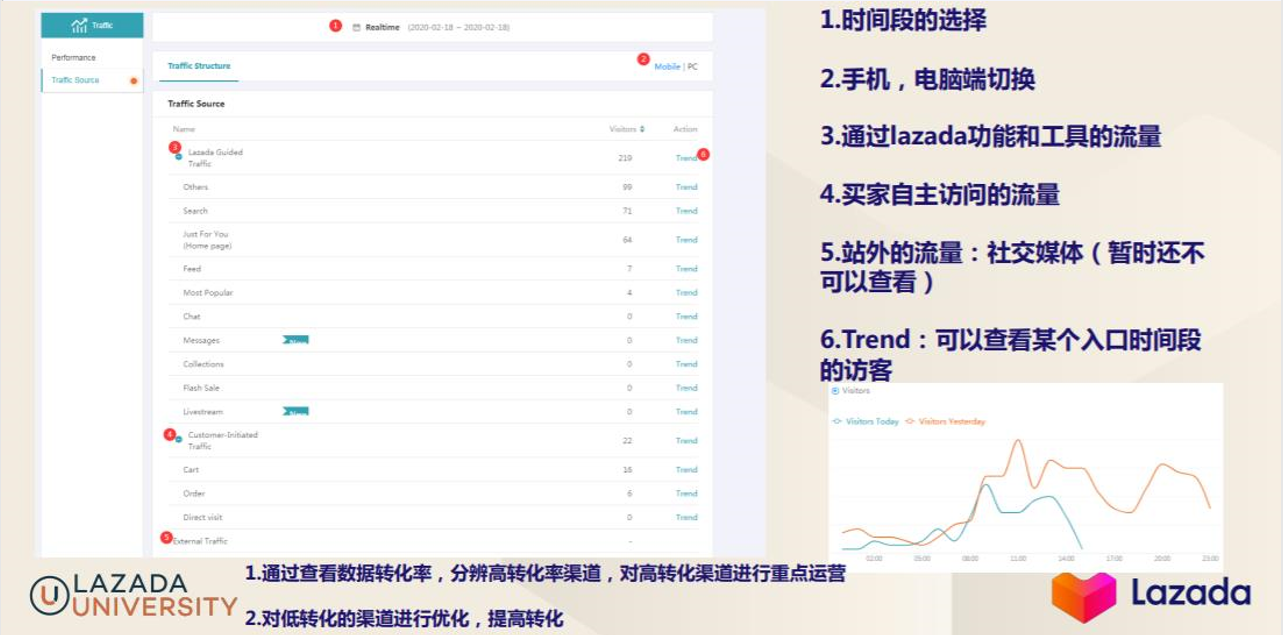Viewport: 1283px width, 635px height.
Task: Collapse the Customer-Initiated Traffic group
Action: tap(179, 439)
